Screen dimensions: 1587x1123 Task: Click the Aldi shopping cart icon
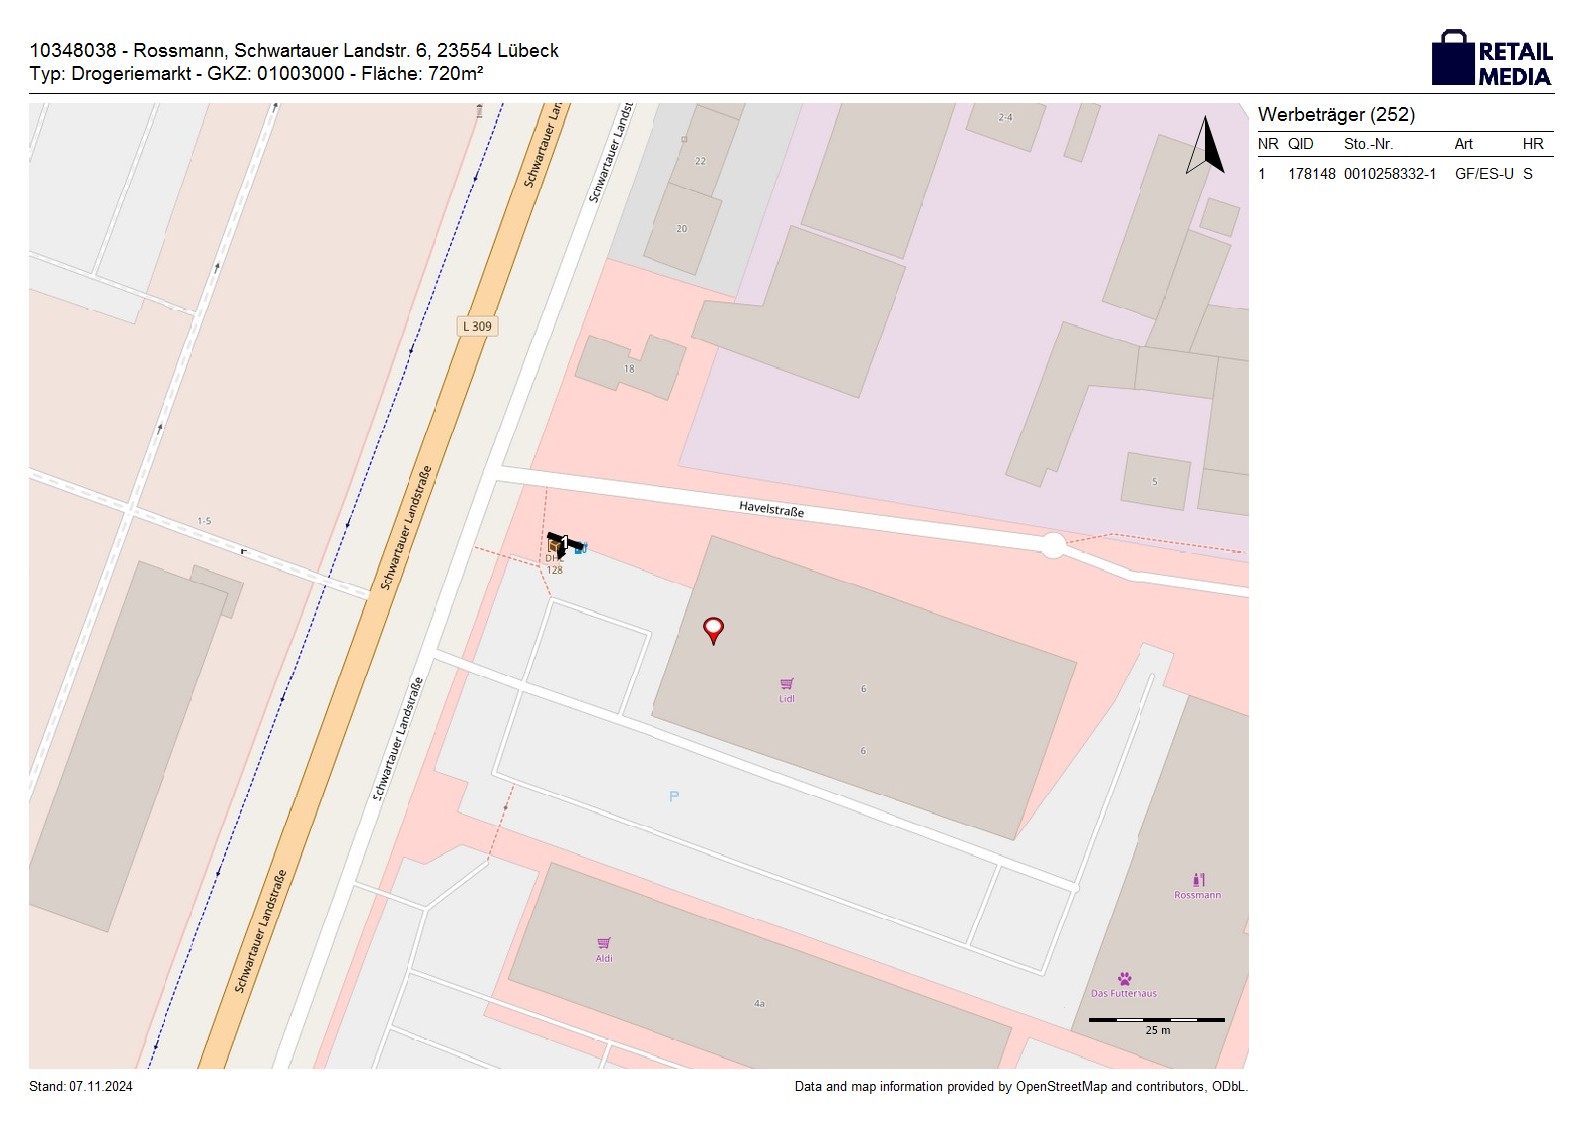point(604,943)
